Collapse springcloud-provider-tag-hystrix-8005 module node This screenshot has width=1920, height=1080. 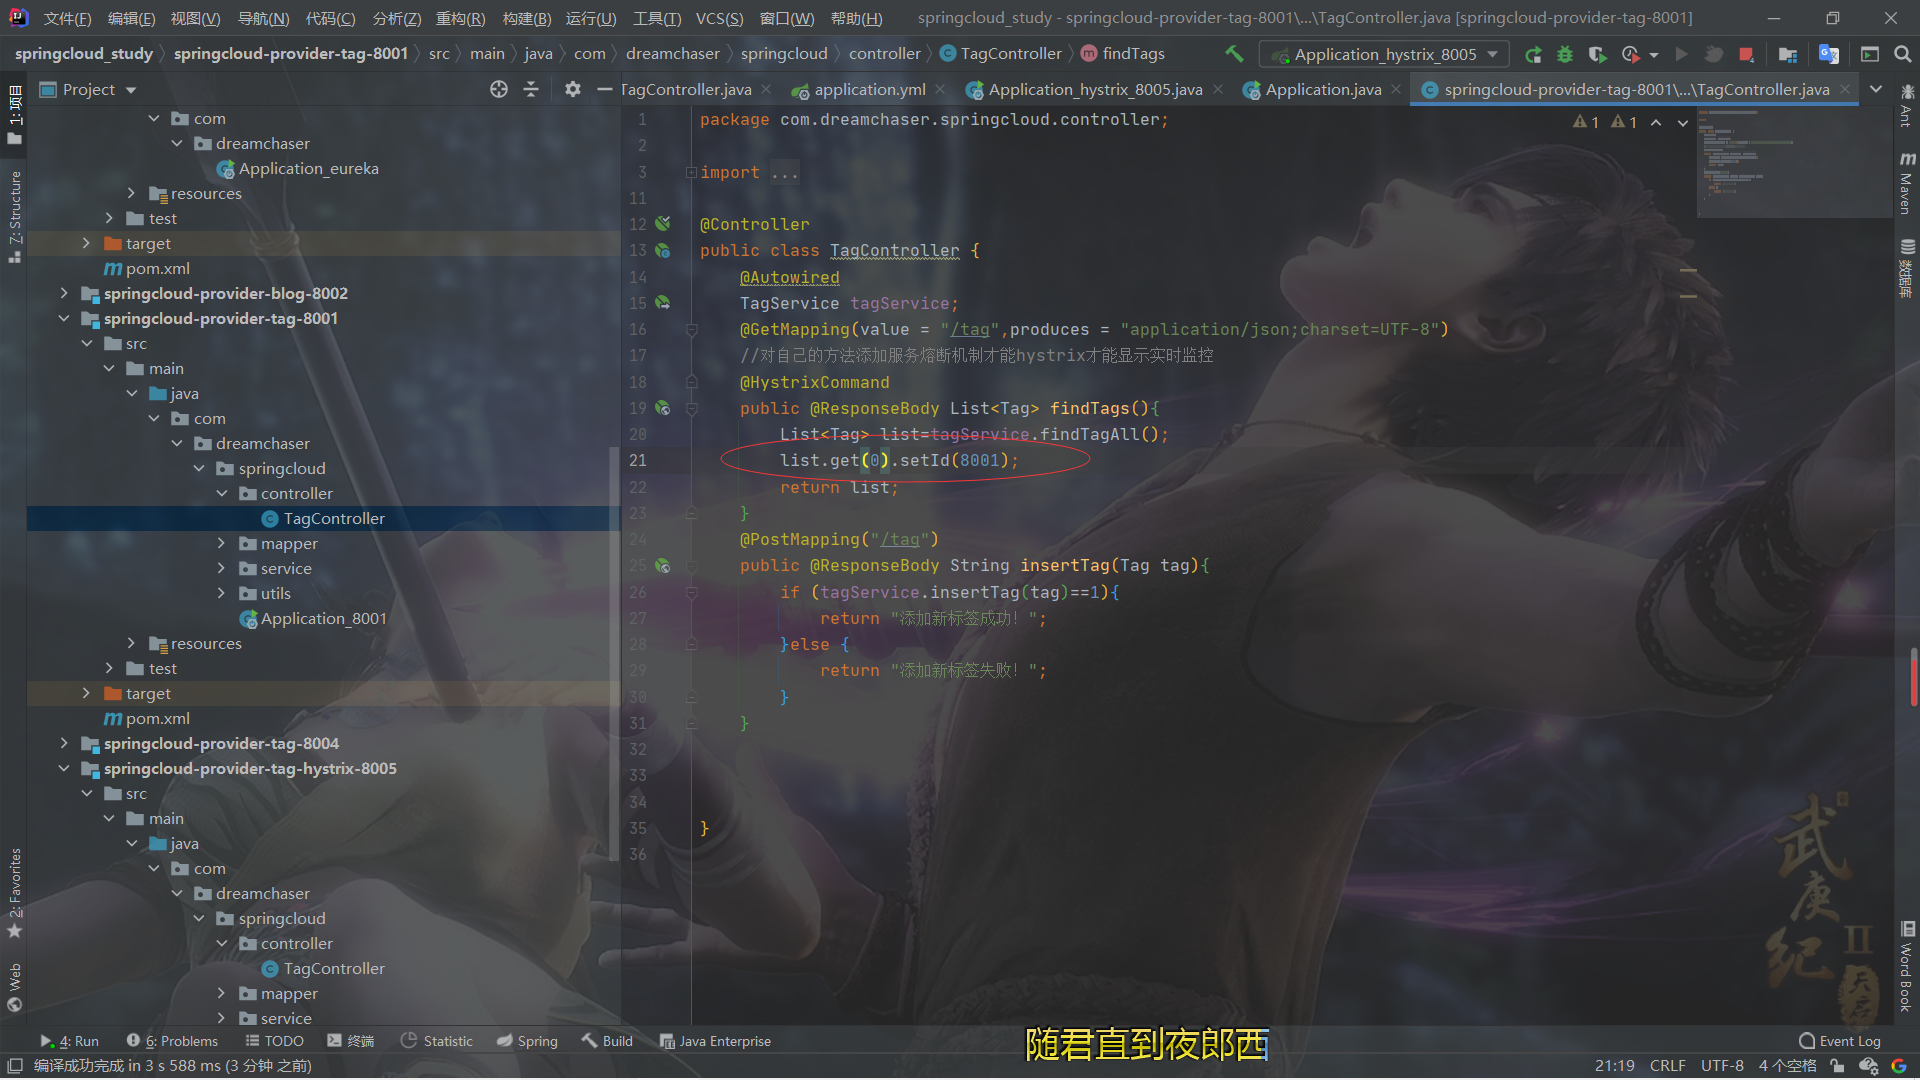(x=64, y=768)
